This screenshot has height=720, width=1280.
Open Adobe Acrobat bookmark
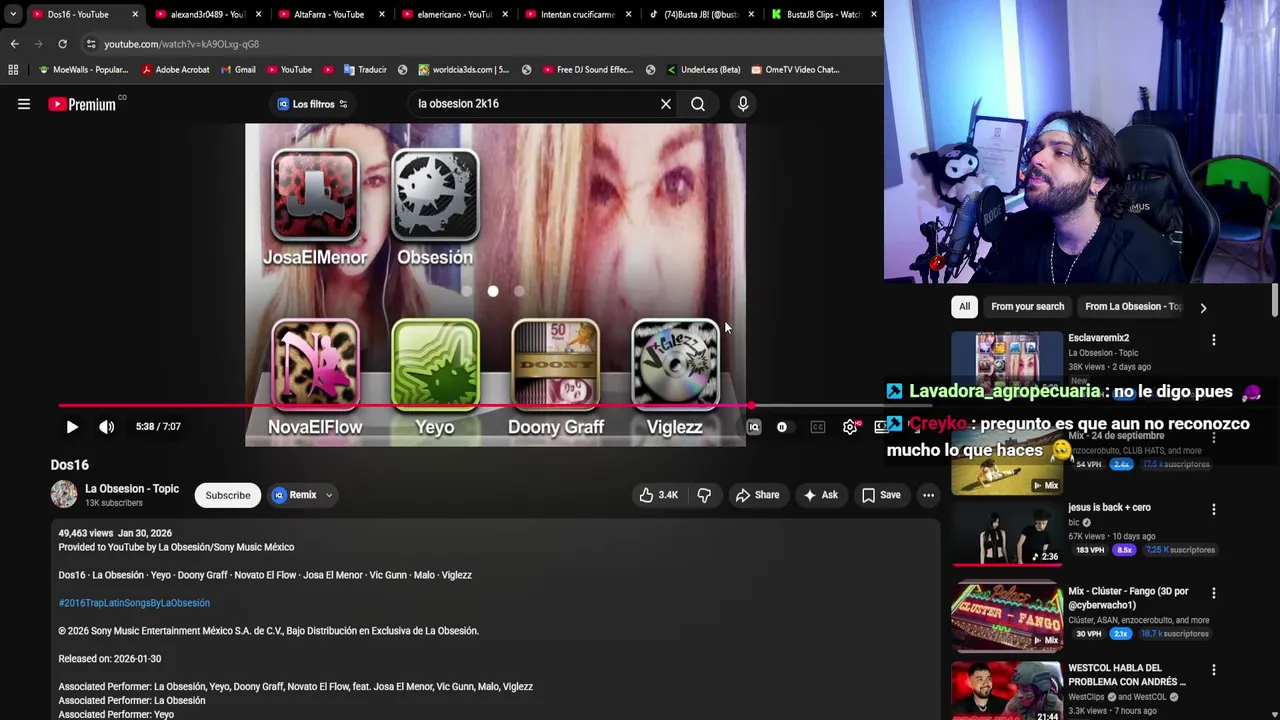click(175, 70)
